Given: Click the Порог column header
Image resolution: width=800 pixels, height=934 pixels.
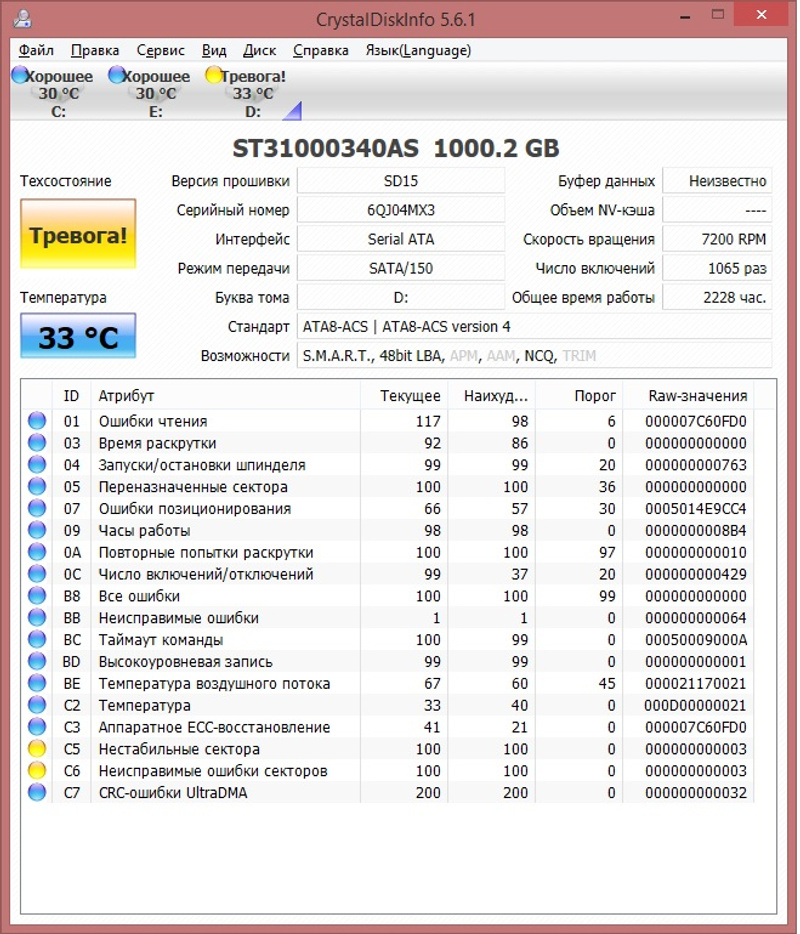Looking at the screenshot, I should (579, 396).
